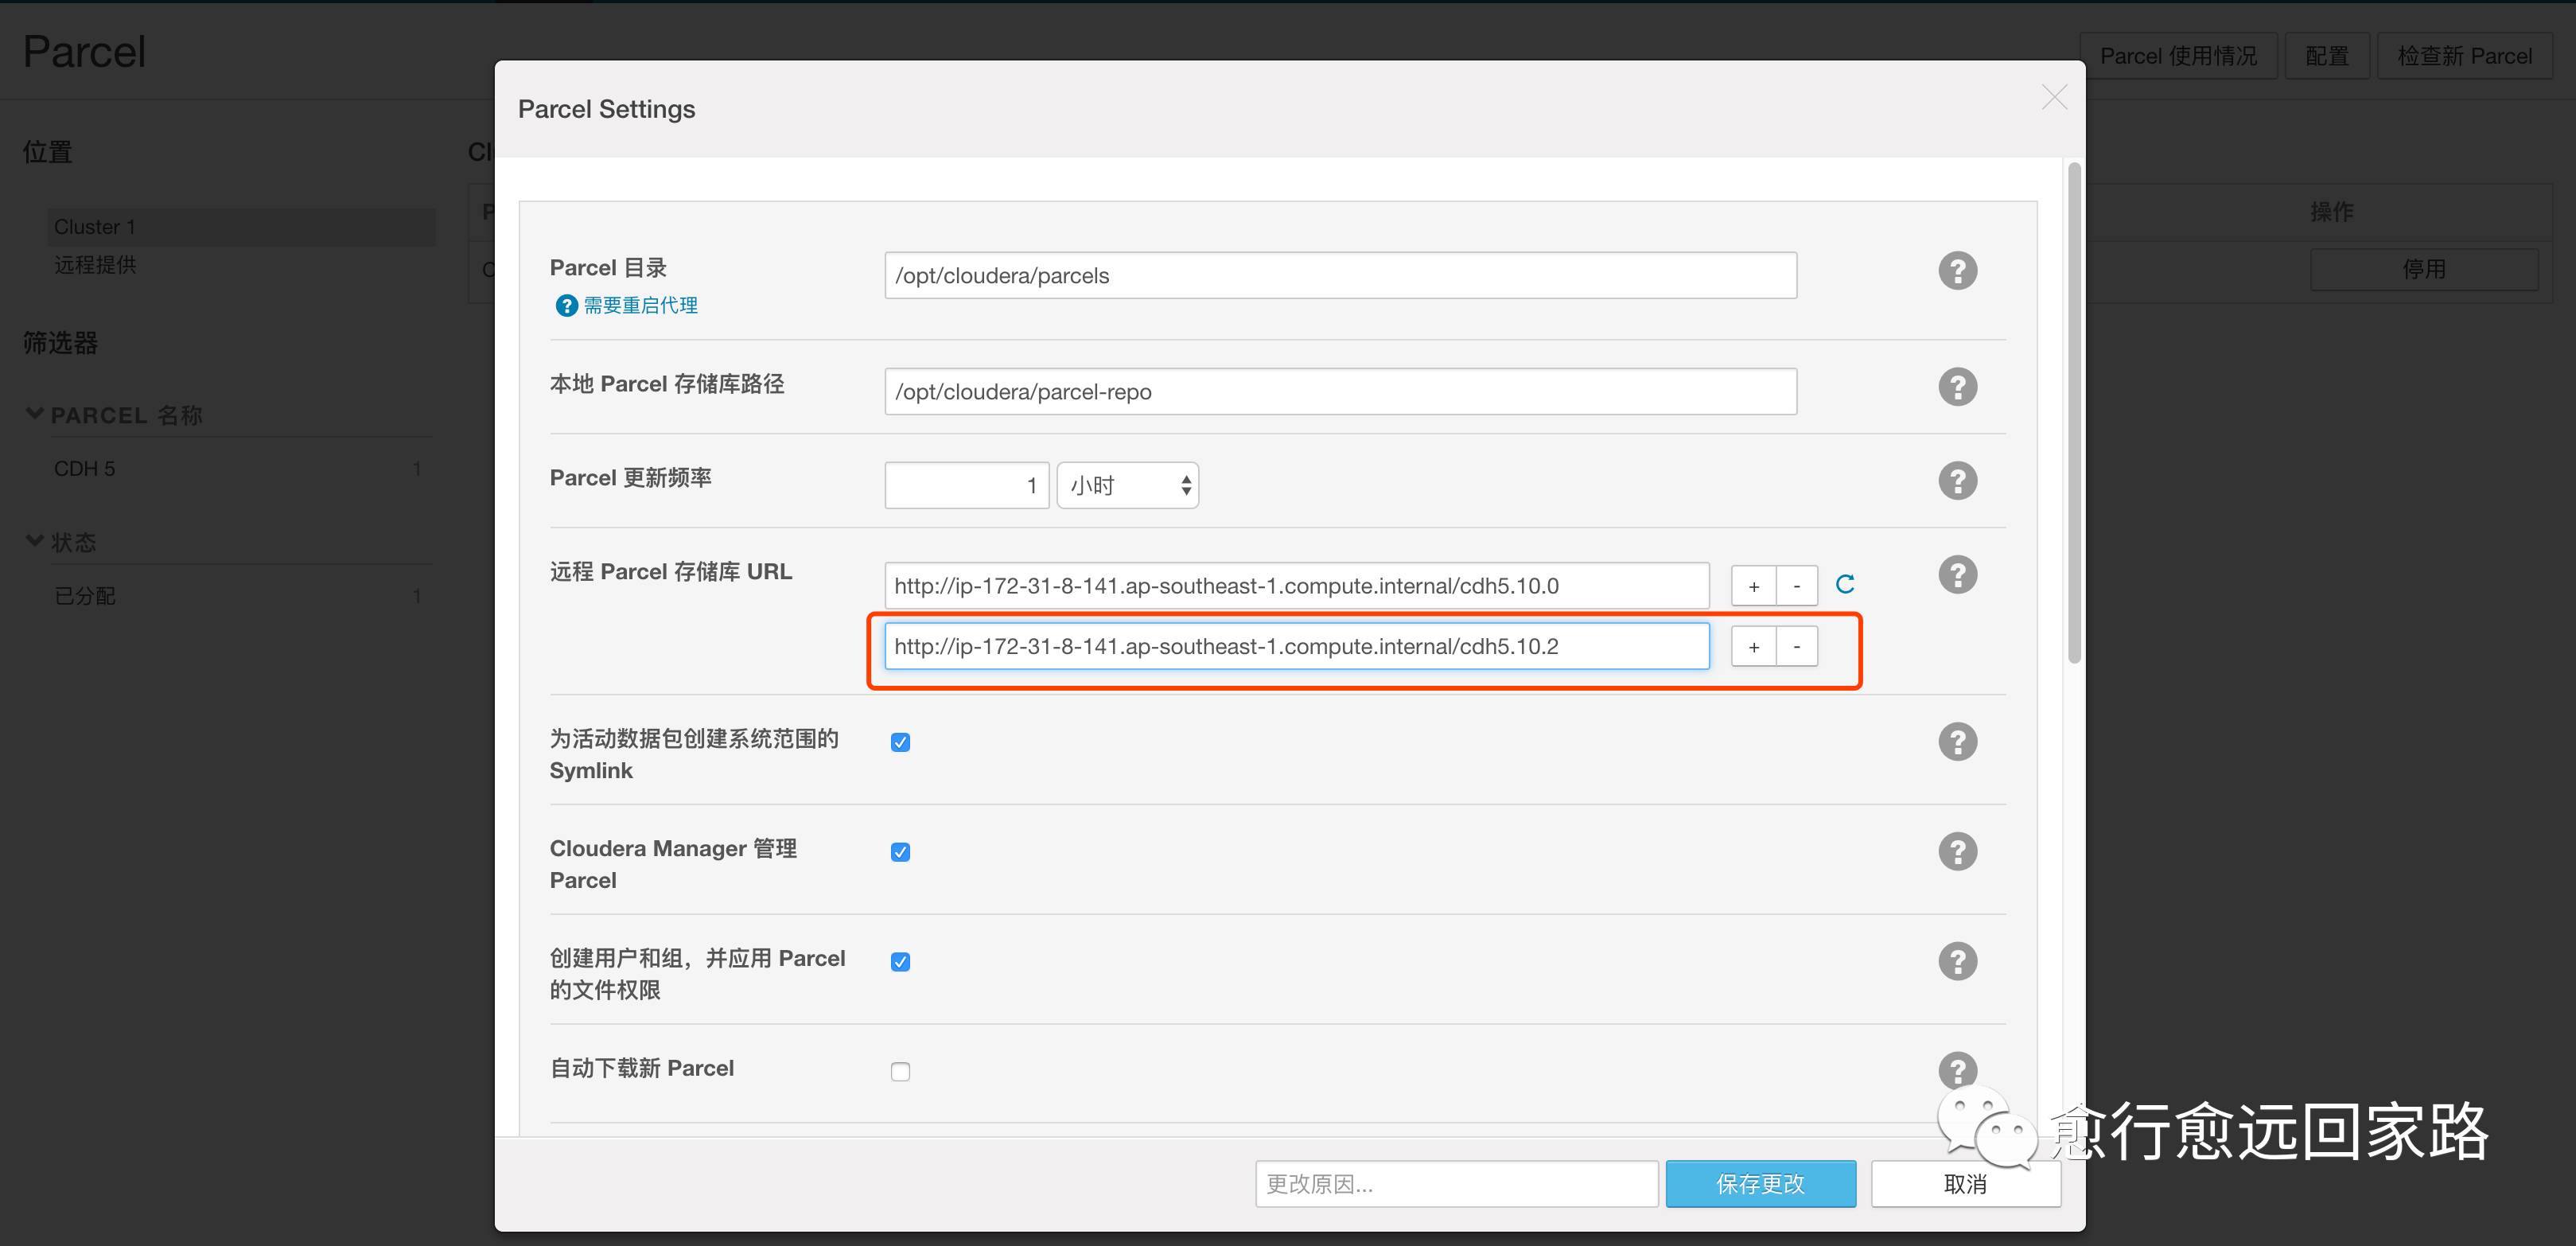
Task: Toggle 创建用户和组 file permissions checkbox
Action: 900,962
